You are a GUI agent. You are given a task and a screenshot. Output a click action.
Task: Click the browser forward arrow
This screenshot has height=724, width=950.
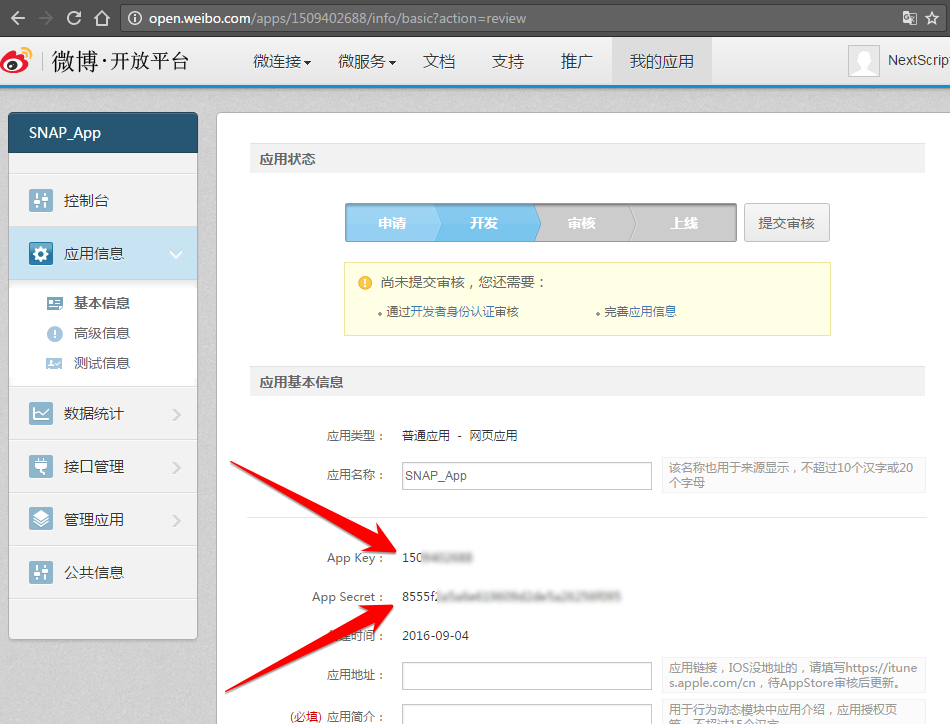point(45,18)
